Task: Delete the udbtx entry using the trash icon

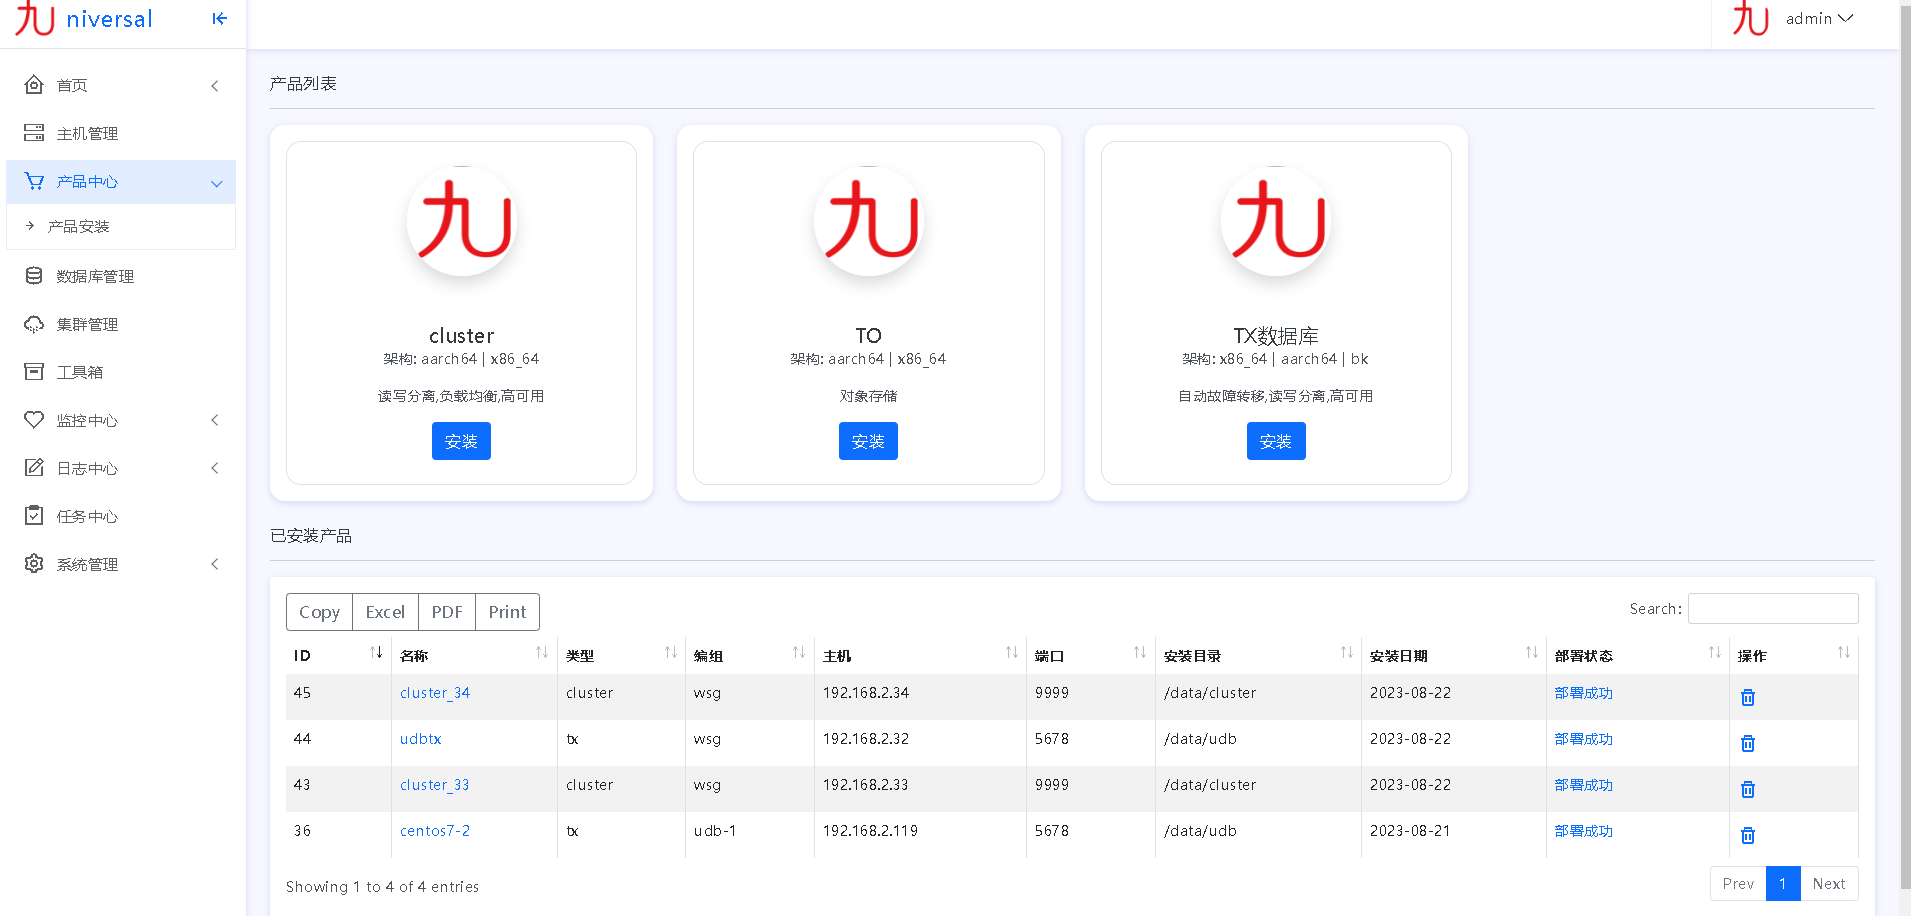Action: click(x=1747, y=743)
